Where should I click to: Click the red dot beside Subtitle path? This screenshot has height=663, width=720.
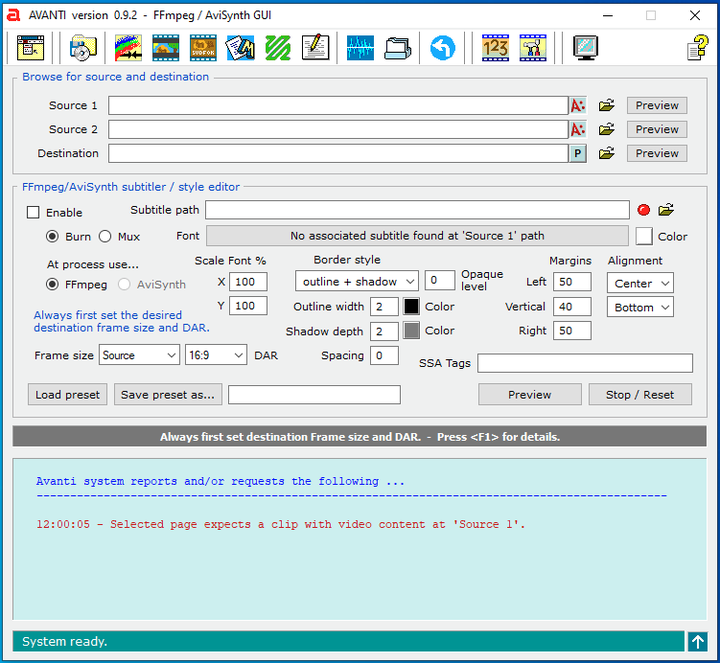coord(643,210)
